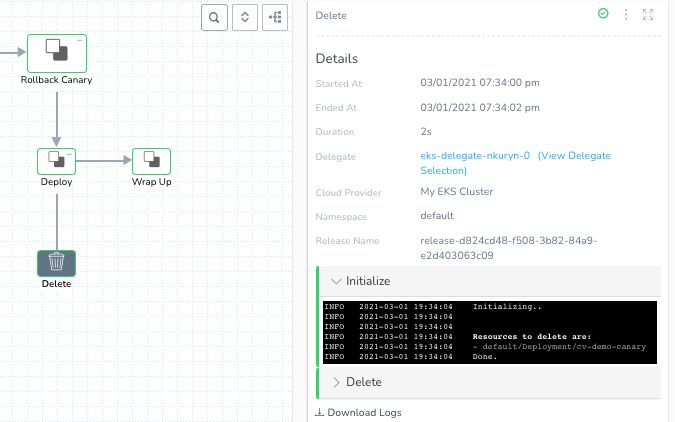Image resolution: width=675 pixels, height=422 pixels.
Task: Select the Rollback Canary step node
Action: pos(57,53)
